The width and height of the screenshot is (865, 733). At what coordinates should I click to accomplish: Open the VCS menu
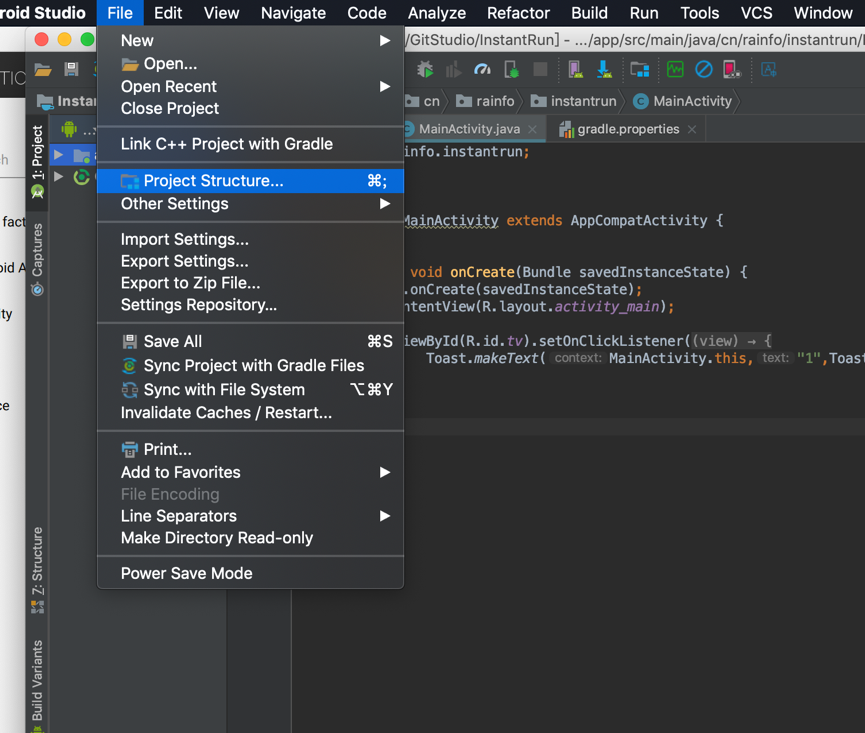pyautogui.click(x=757, y=13)
